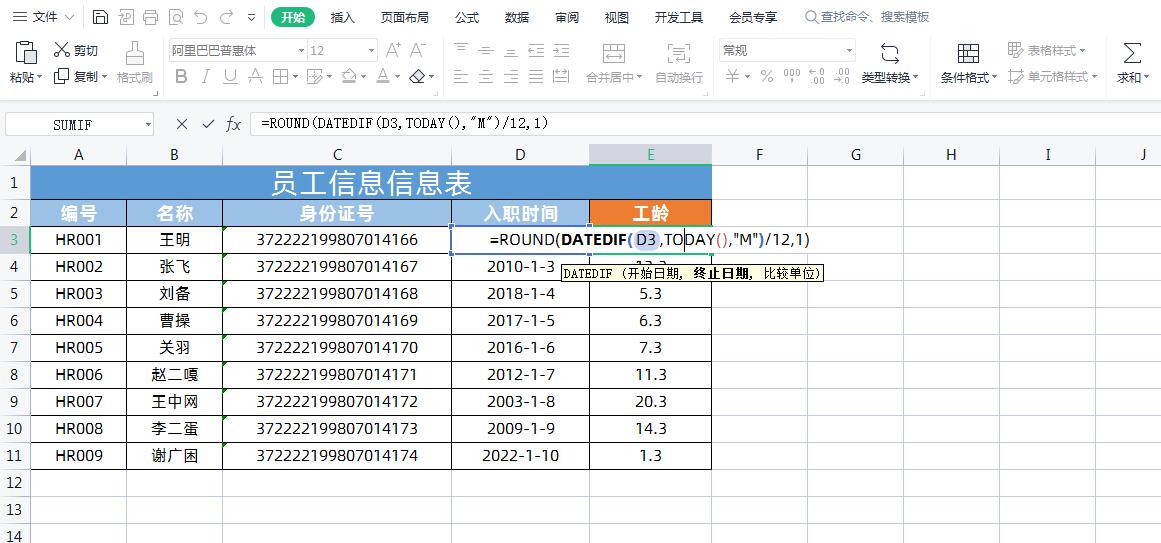Viewport: 1161px width, 543px height.
Task: Click the top vertical align icon
Action: pyautogui.click(x=461, y=50)
